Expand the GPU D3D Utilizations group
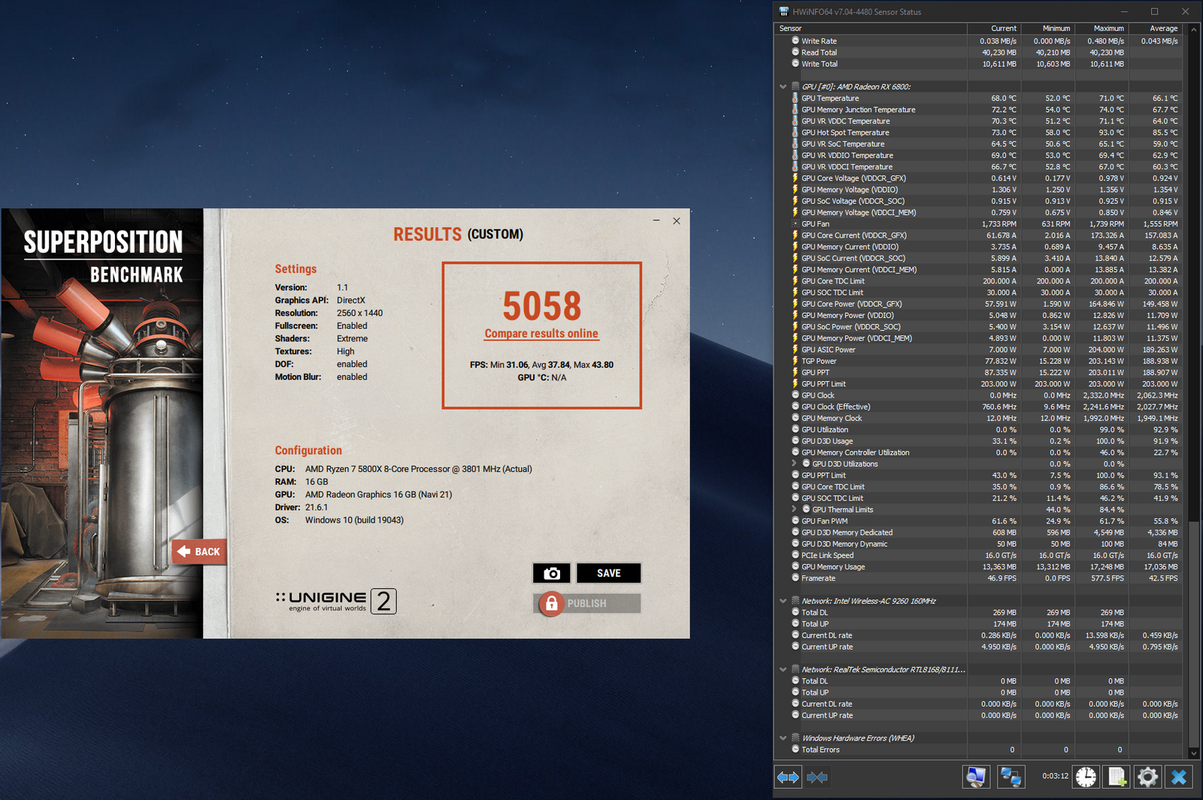 coord(795,464)
